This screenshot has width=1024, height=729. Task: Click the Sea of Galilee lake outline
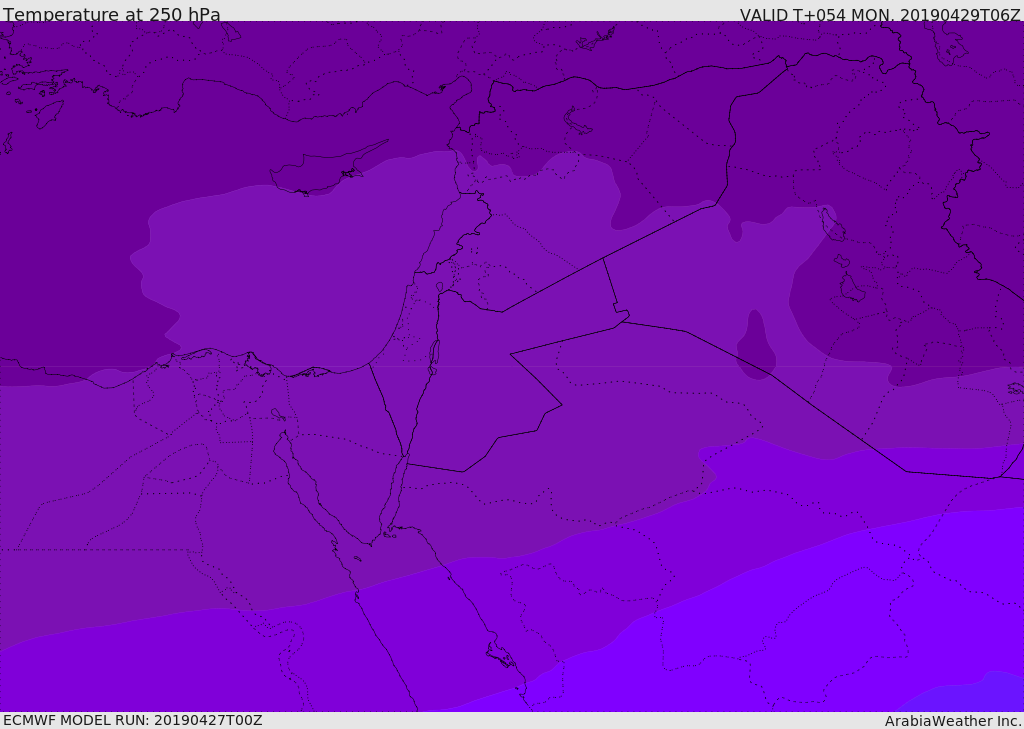pyautogui.click(x=439, y=288)
